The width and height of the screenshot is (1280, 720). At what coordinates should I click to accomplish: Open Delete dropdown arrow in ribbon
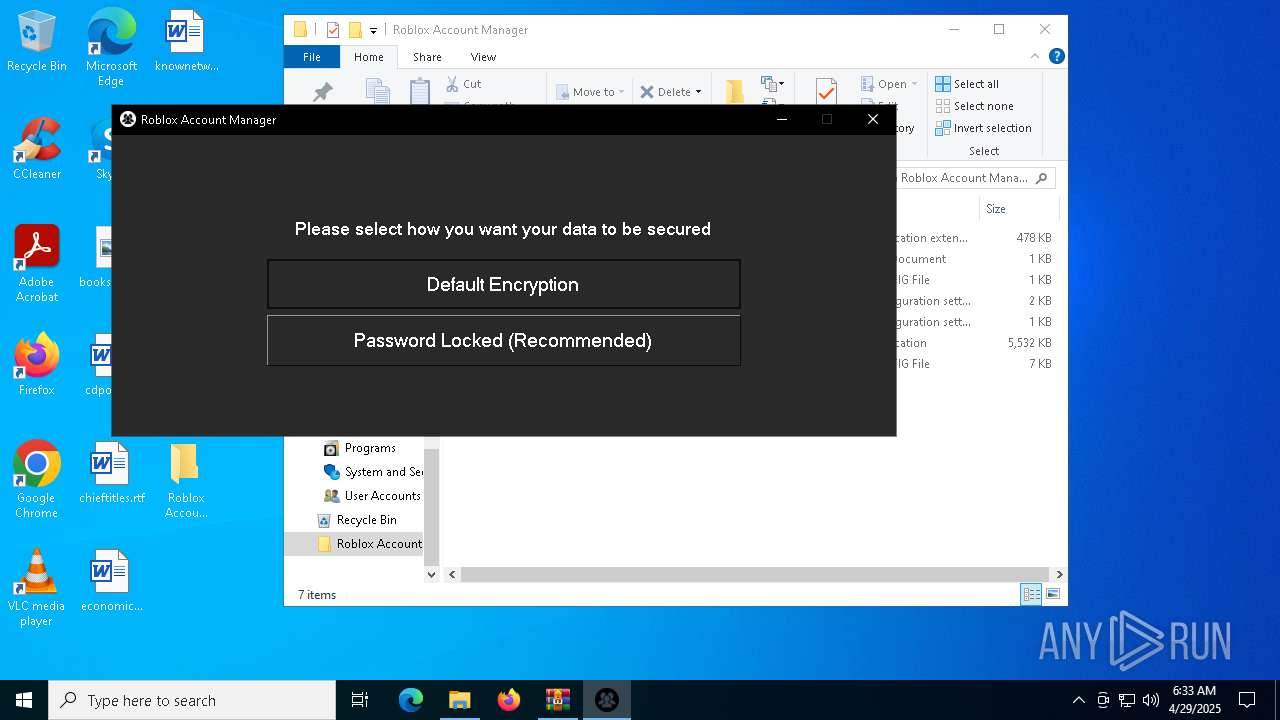point(698,92)
